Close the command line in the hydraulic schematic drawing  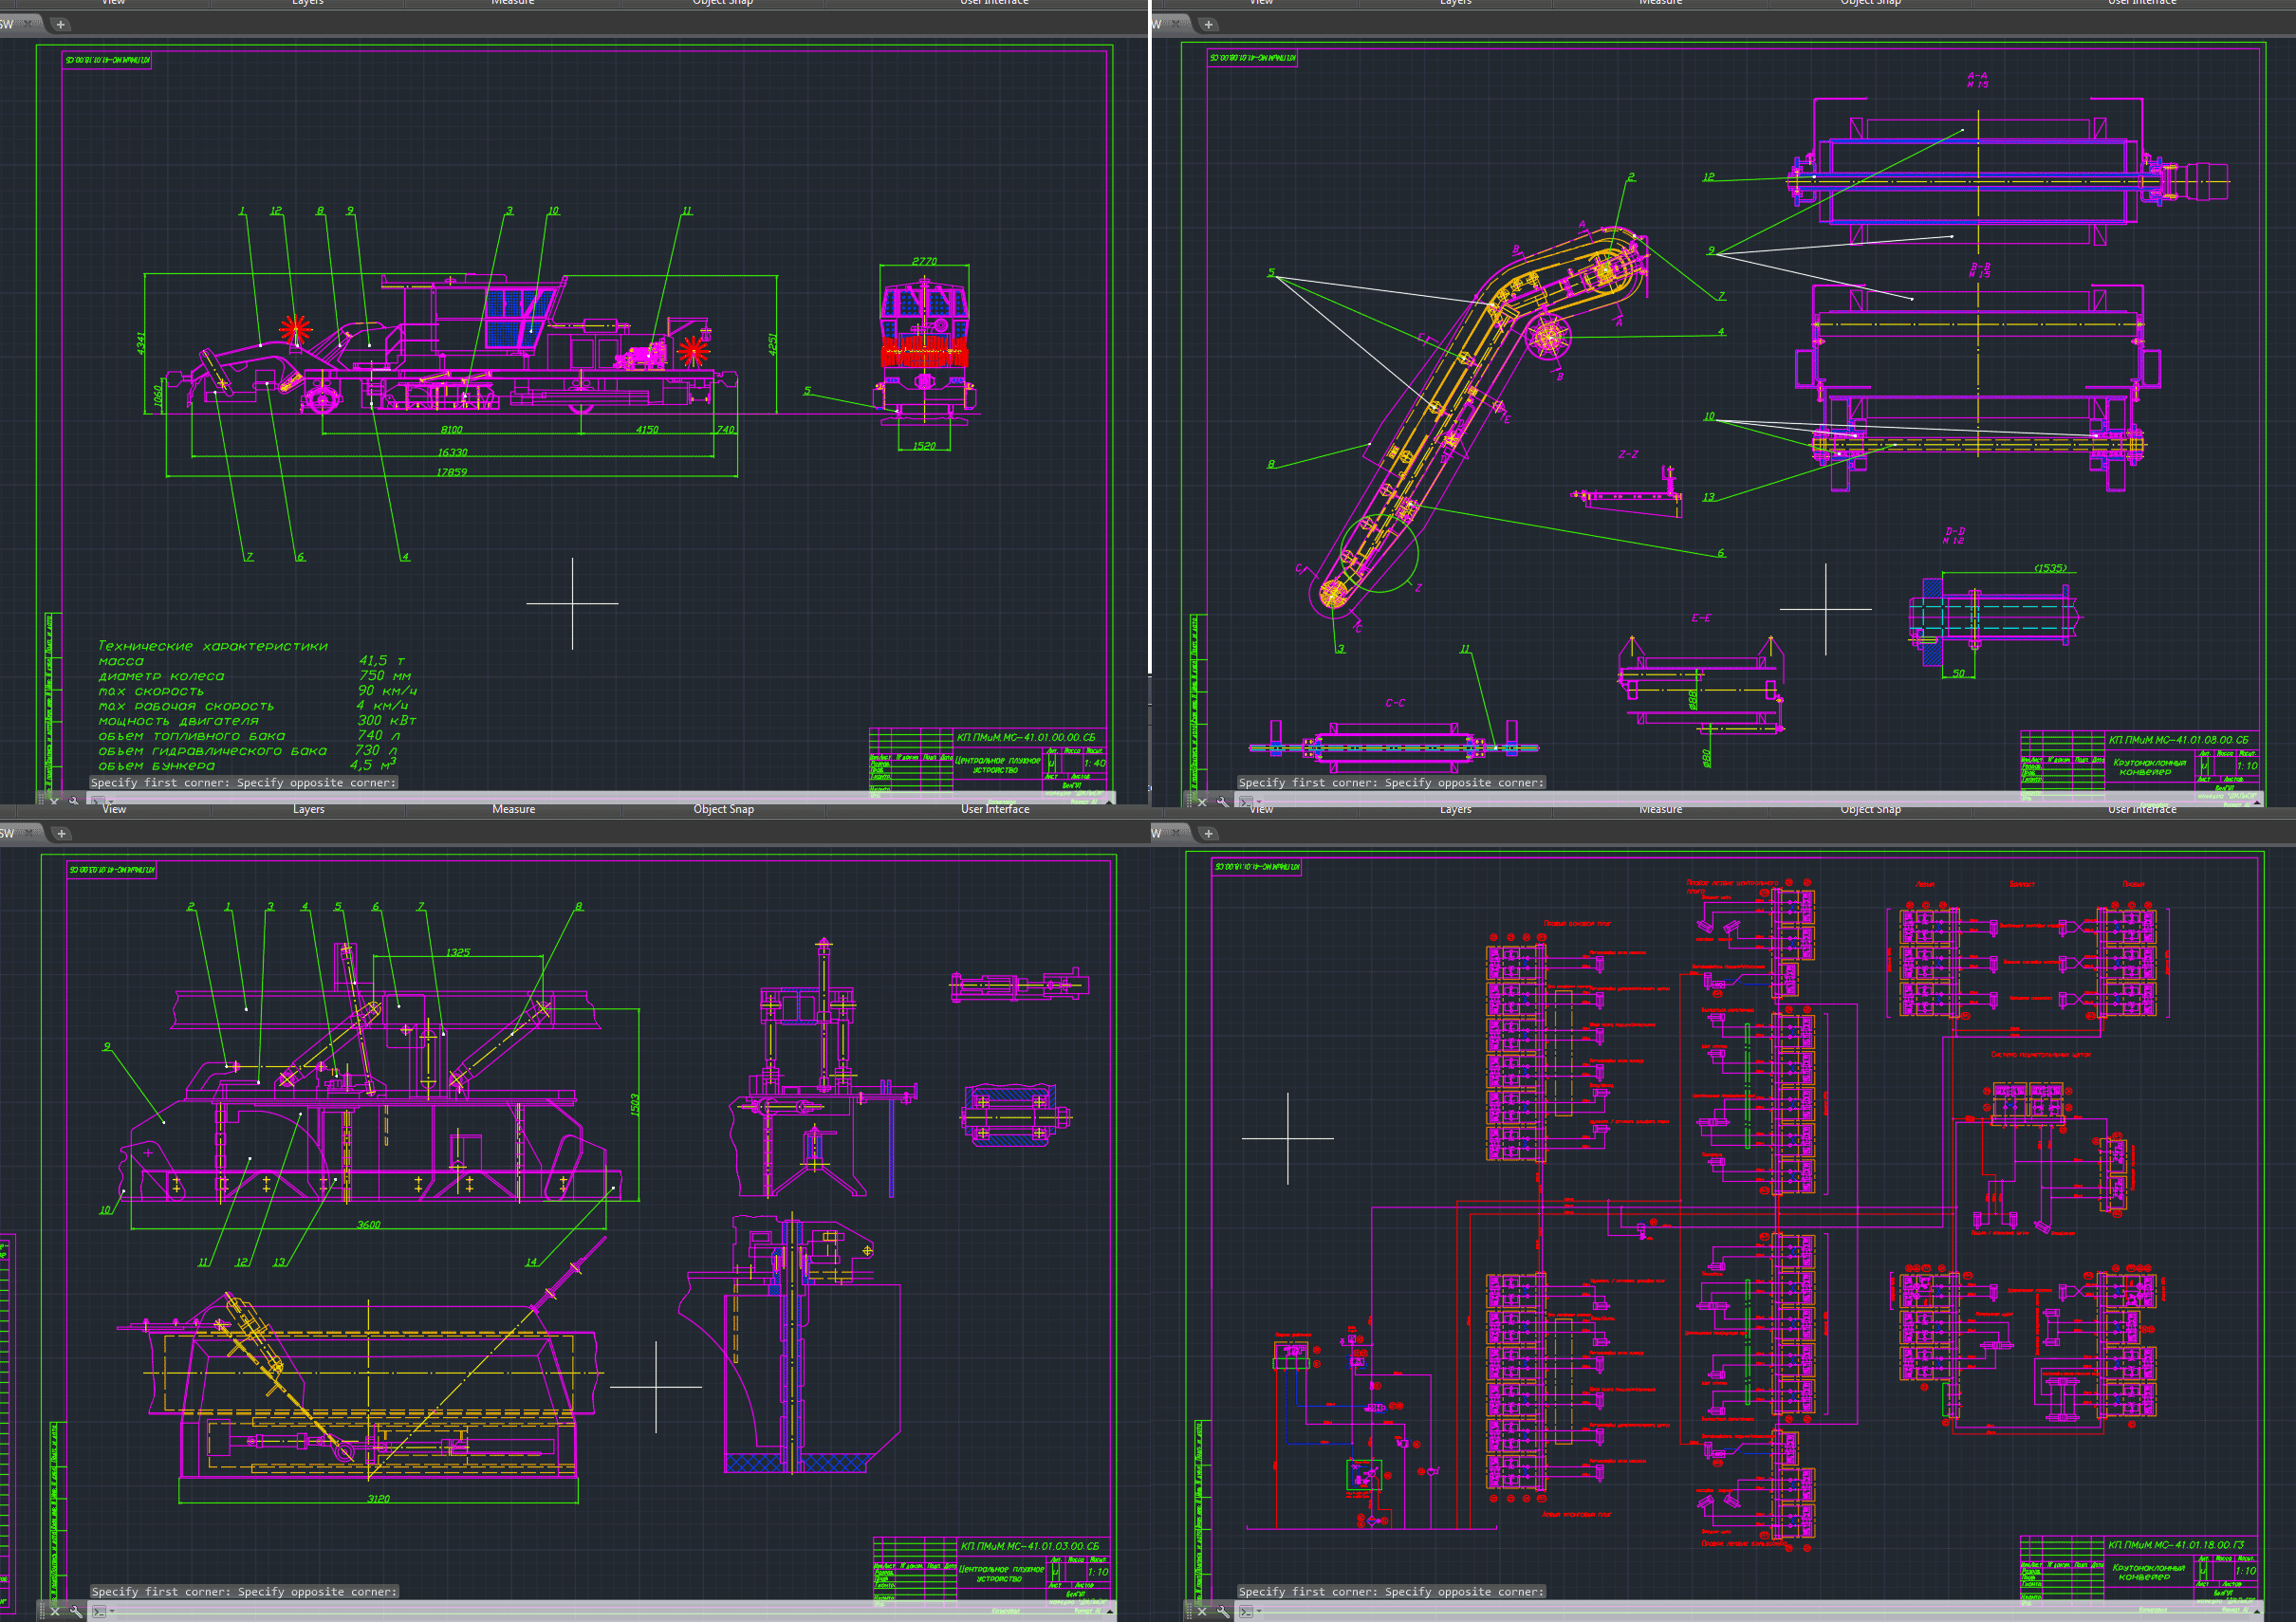point(1203,1611)
